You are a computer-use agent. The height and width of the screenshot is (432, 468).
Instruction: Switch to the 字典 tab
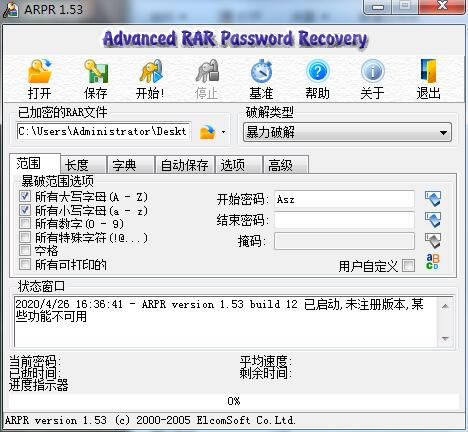tap(131, 165)
